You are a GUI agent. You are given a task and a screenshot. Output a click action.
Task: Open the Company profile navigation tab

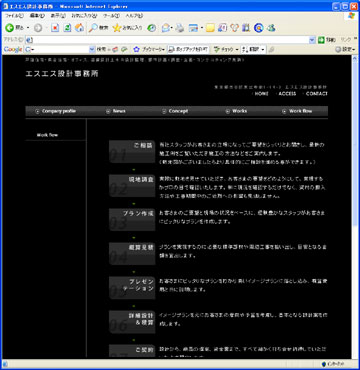(56, 111)
